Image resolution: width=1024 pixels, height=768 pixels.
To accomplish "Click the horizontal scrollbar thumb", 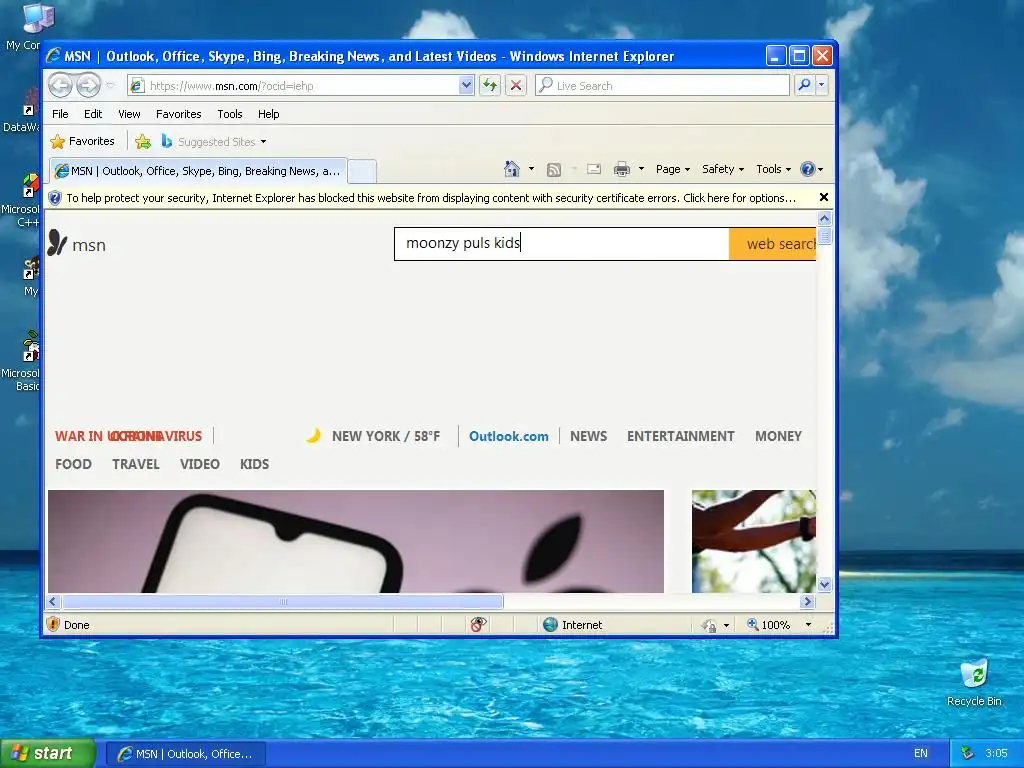I will [283, 601].
